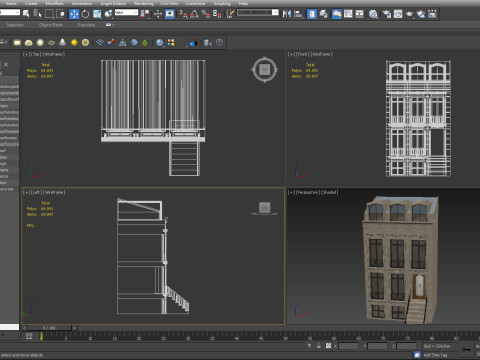Click the Align tool icon
Image resolution: width=480 pixels, height=360 pixels.
click(x=299, y=14)
